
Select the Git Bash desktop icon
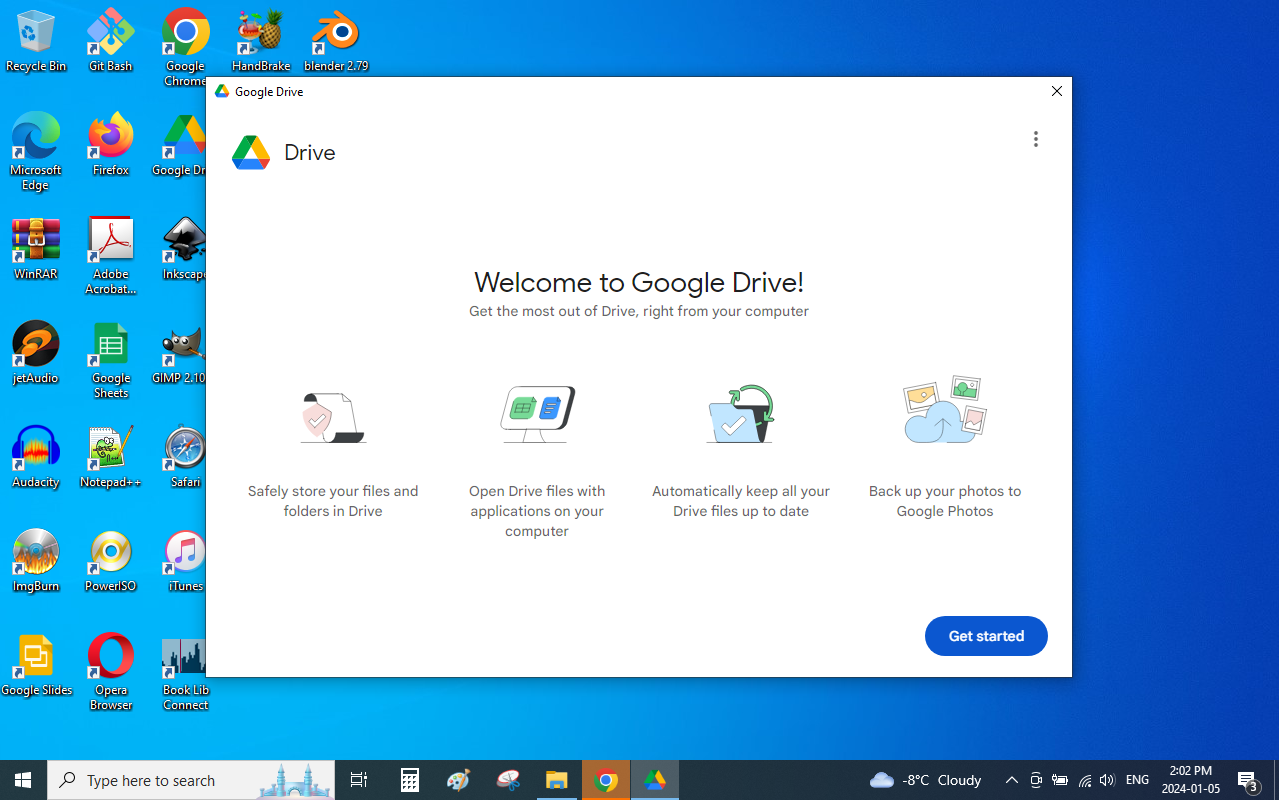110,42
